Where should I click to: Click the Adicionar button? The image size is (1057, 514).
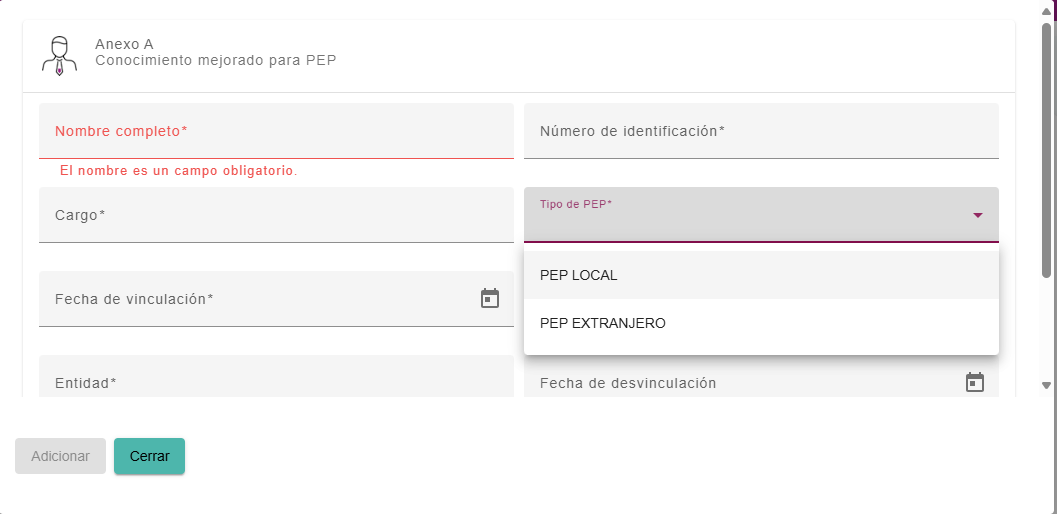click(x=60, y=456)
